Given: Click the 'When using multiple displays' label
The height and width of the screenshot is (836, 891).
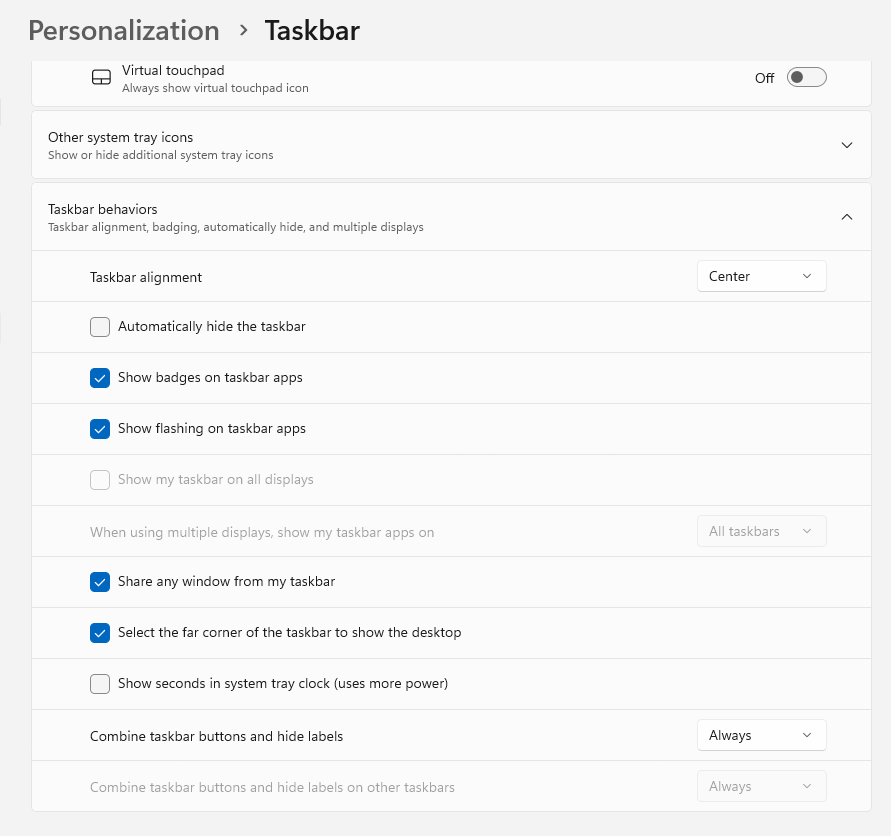Looking at the screenshot, I should point(262,533).
